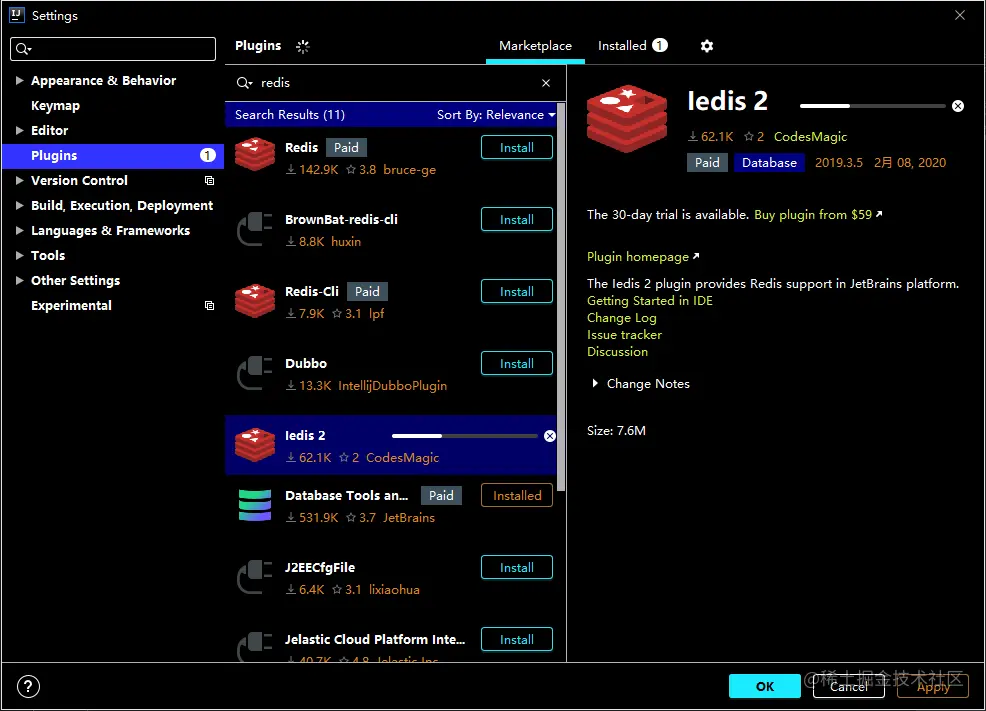Install the Redis-Cli plugin

[517, 292]
